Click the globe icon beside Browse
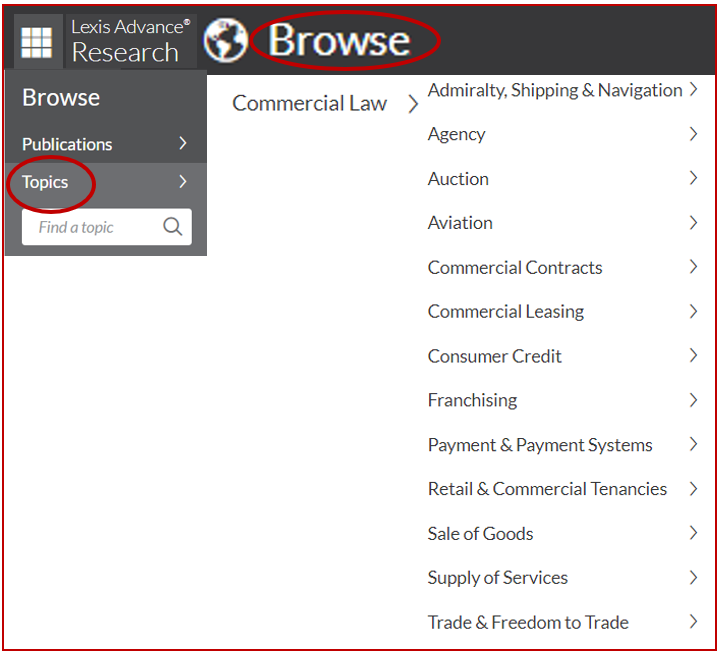Screen dimensions: 720x657 point(225,41)
